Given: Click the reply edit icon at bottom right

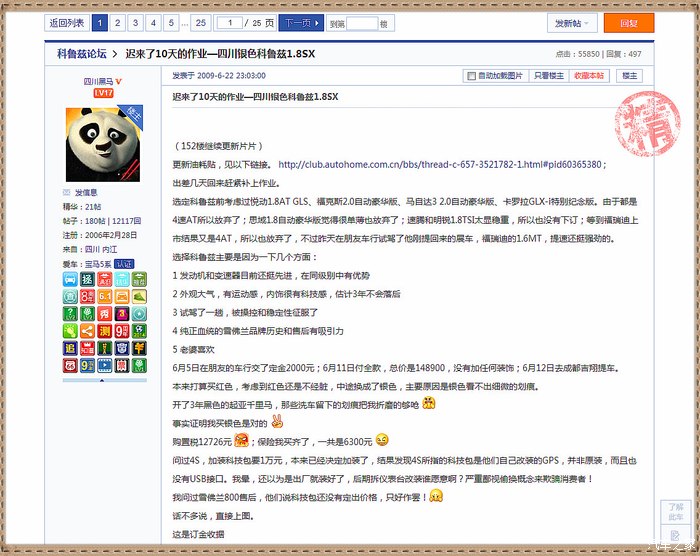Looking at the screenshot, I should 676,513.
